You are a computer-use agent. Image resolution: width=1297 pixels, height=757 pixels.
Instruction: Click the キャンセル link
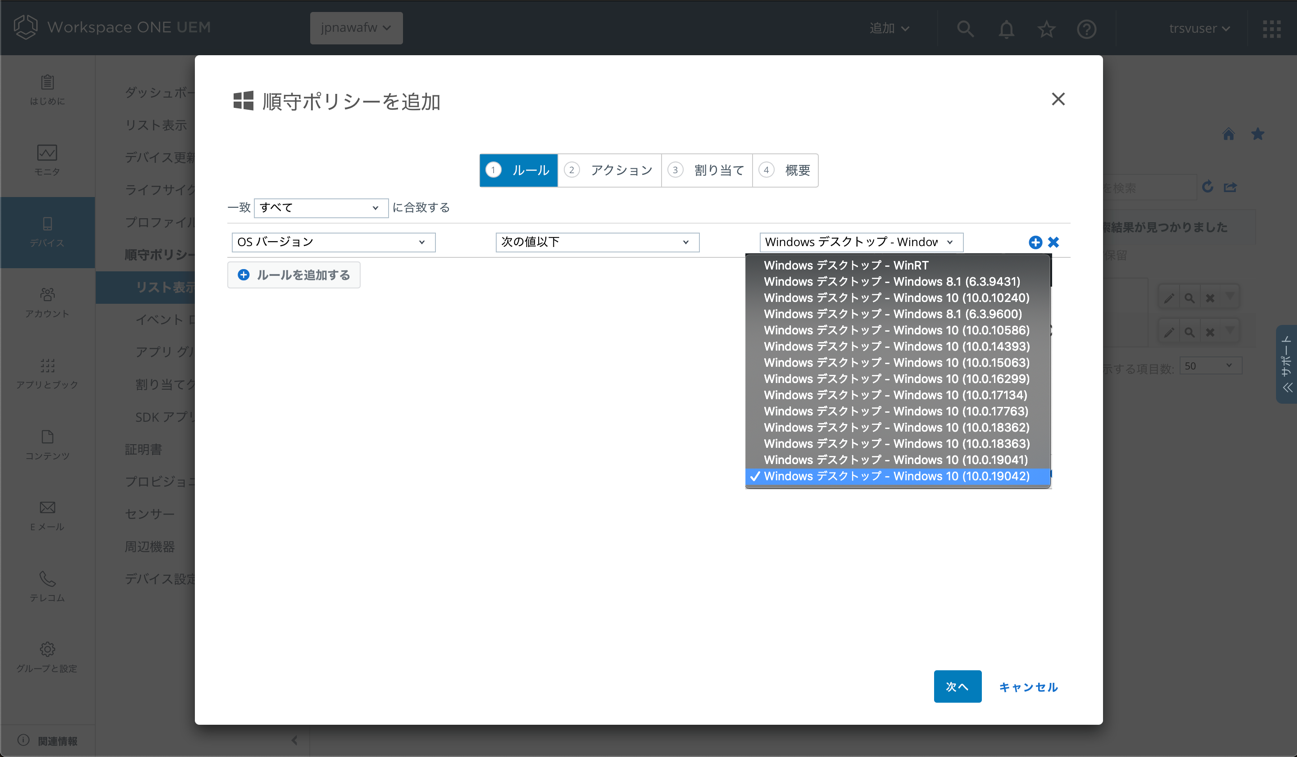coord(1028,687)
